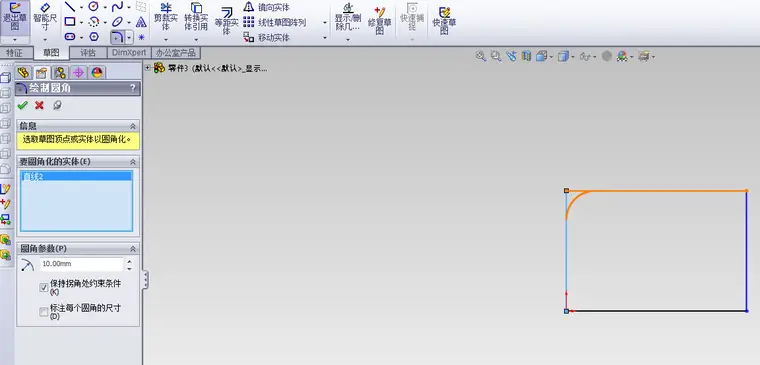The height and width of the screenshot is (365, 760).
Task: Select the Polygon sketch tool
Action: pyautogui.click(x=94, y=37)
